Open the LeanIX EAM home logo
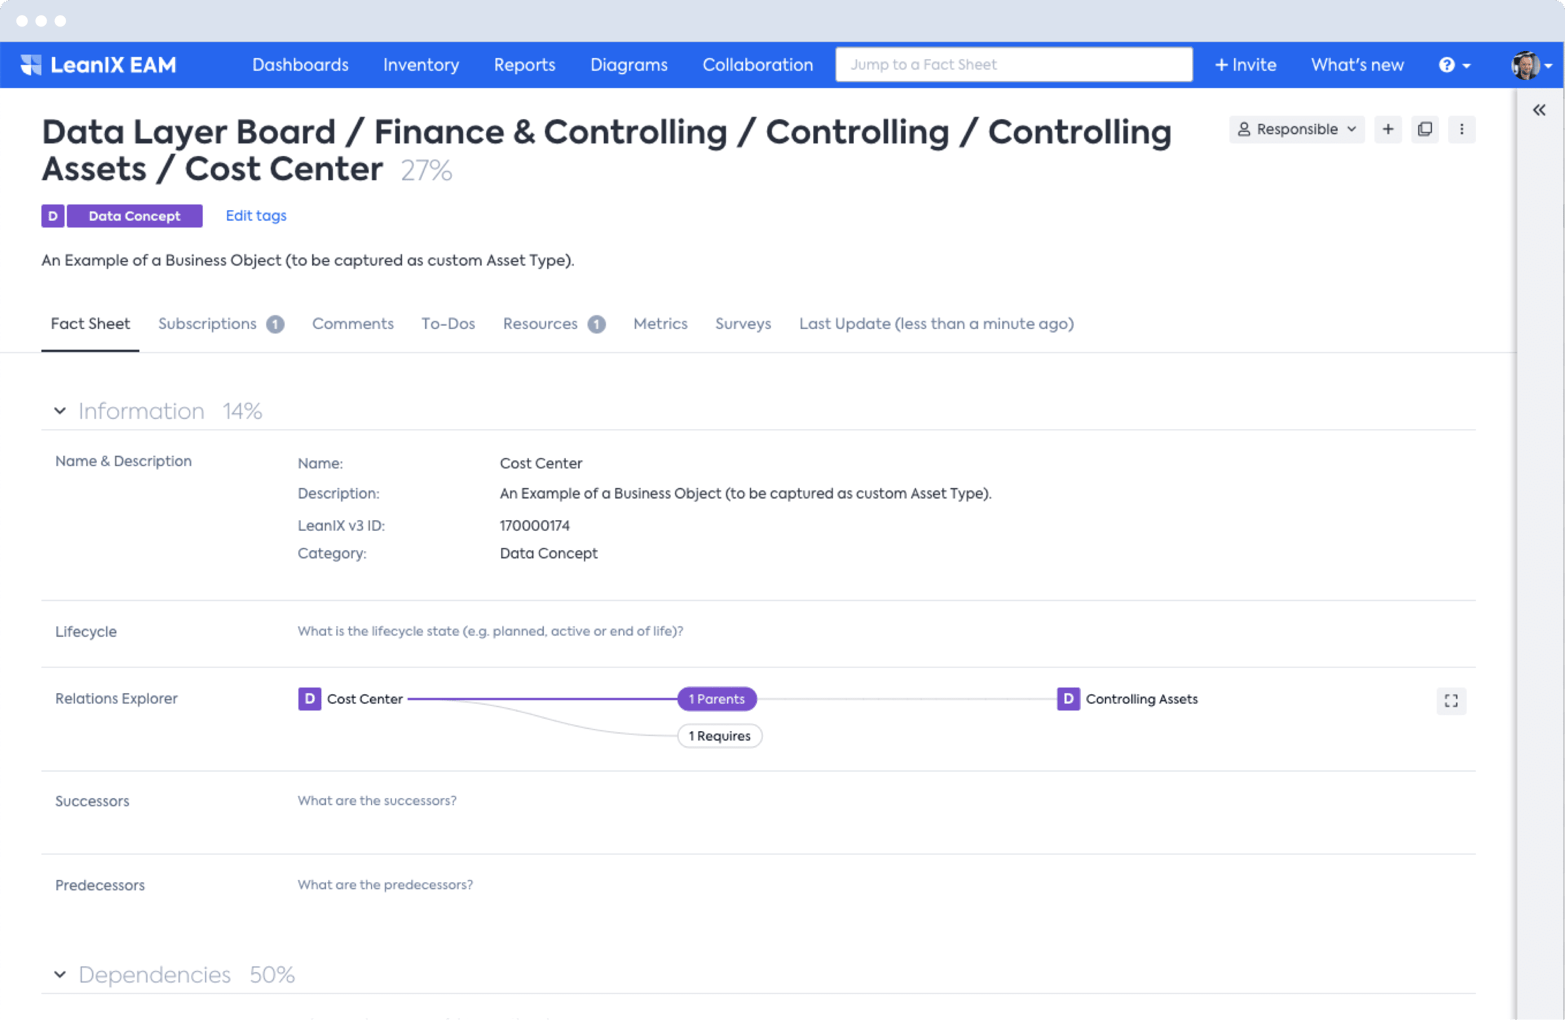The width and height of the screenshot is (1565, 1020). 97,64
